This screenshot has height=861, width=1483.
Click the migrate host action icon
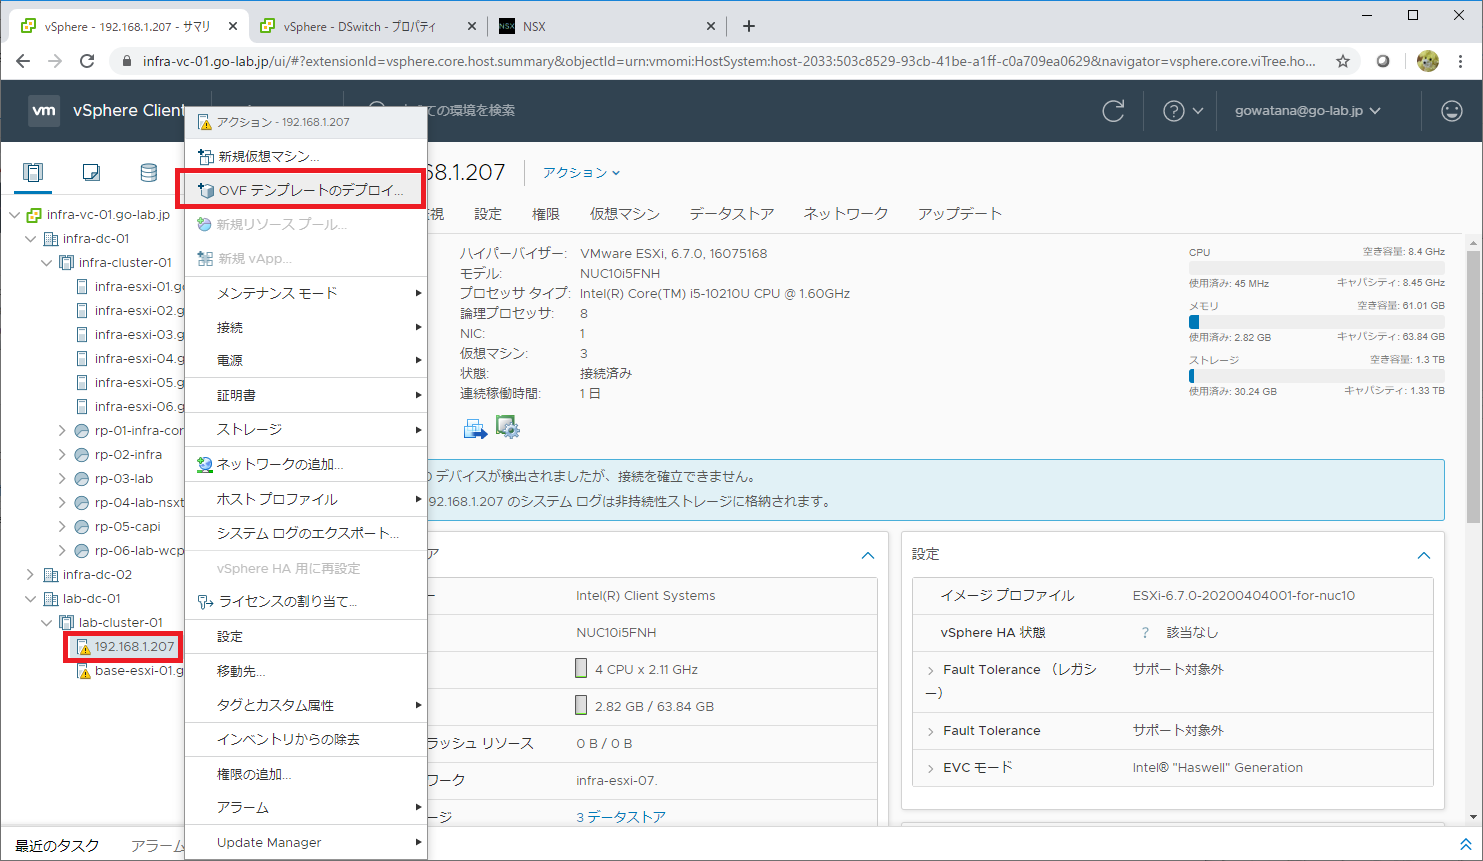point(475,428)
